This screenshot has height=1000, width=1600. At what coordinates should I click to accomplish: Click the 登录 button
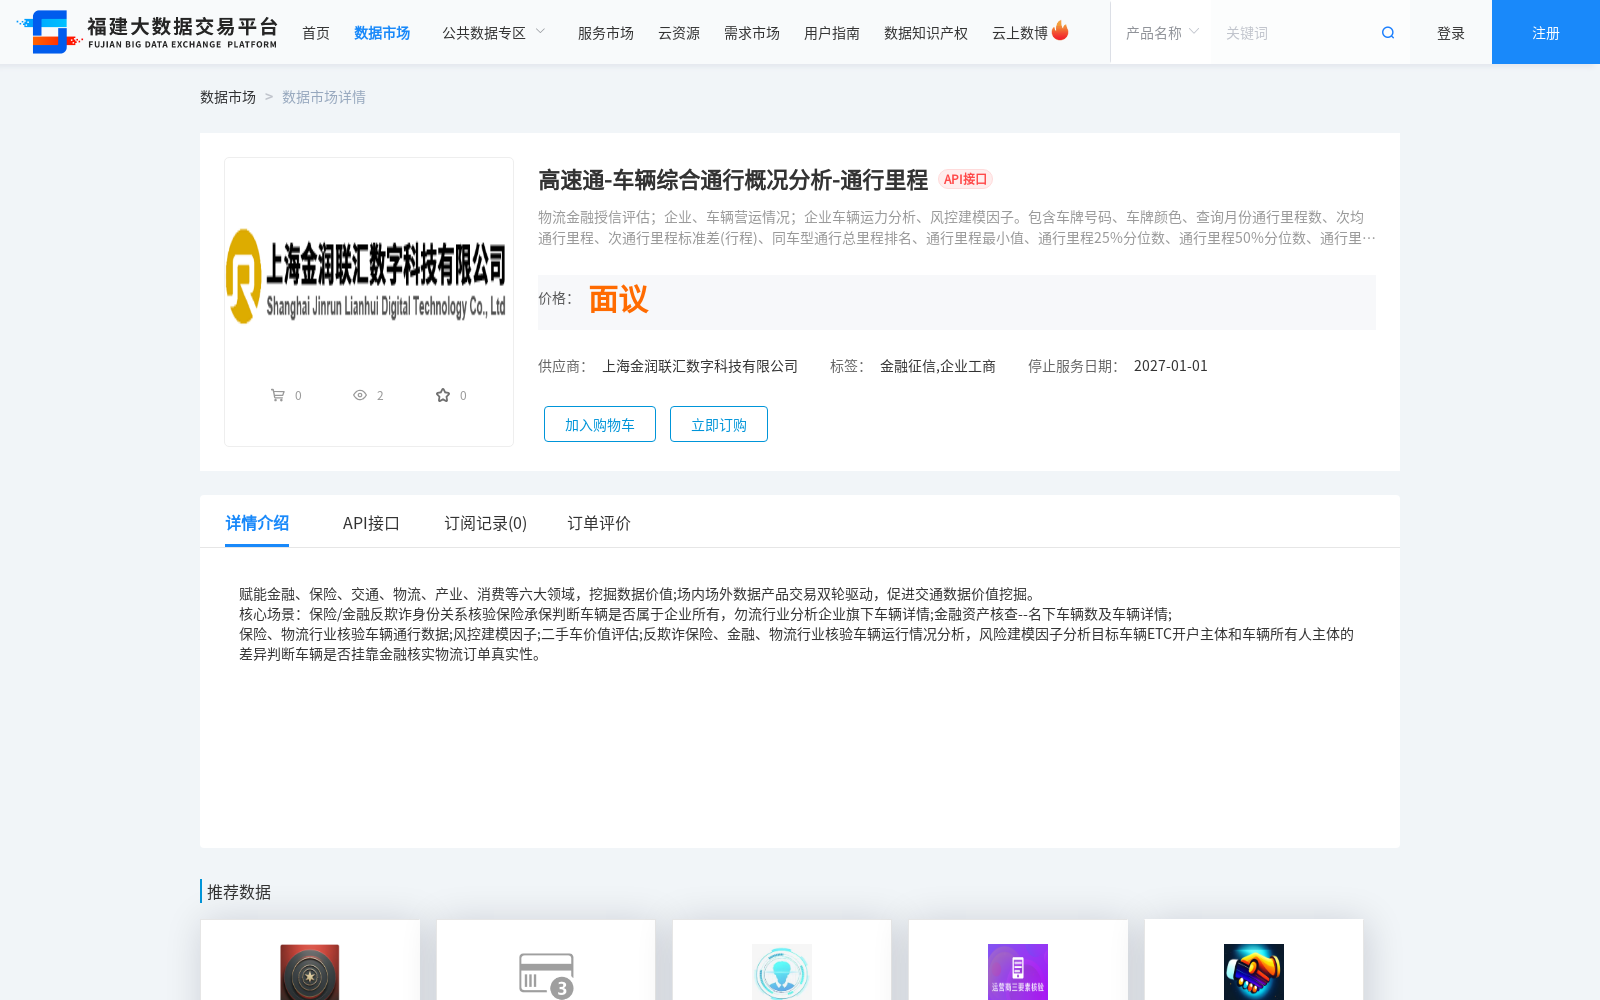[1451, 33]
